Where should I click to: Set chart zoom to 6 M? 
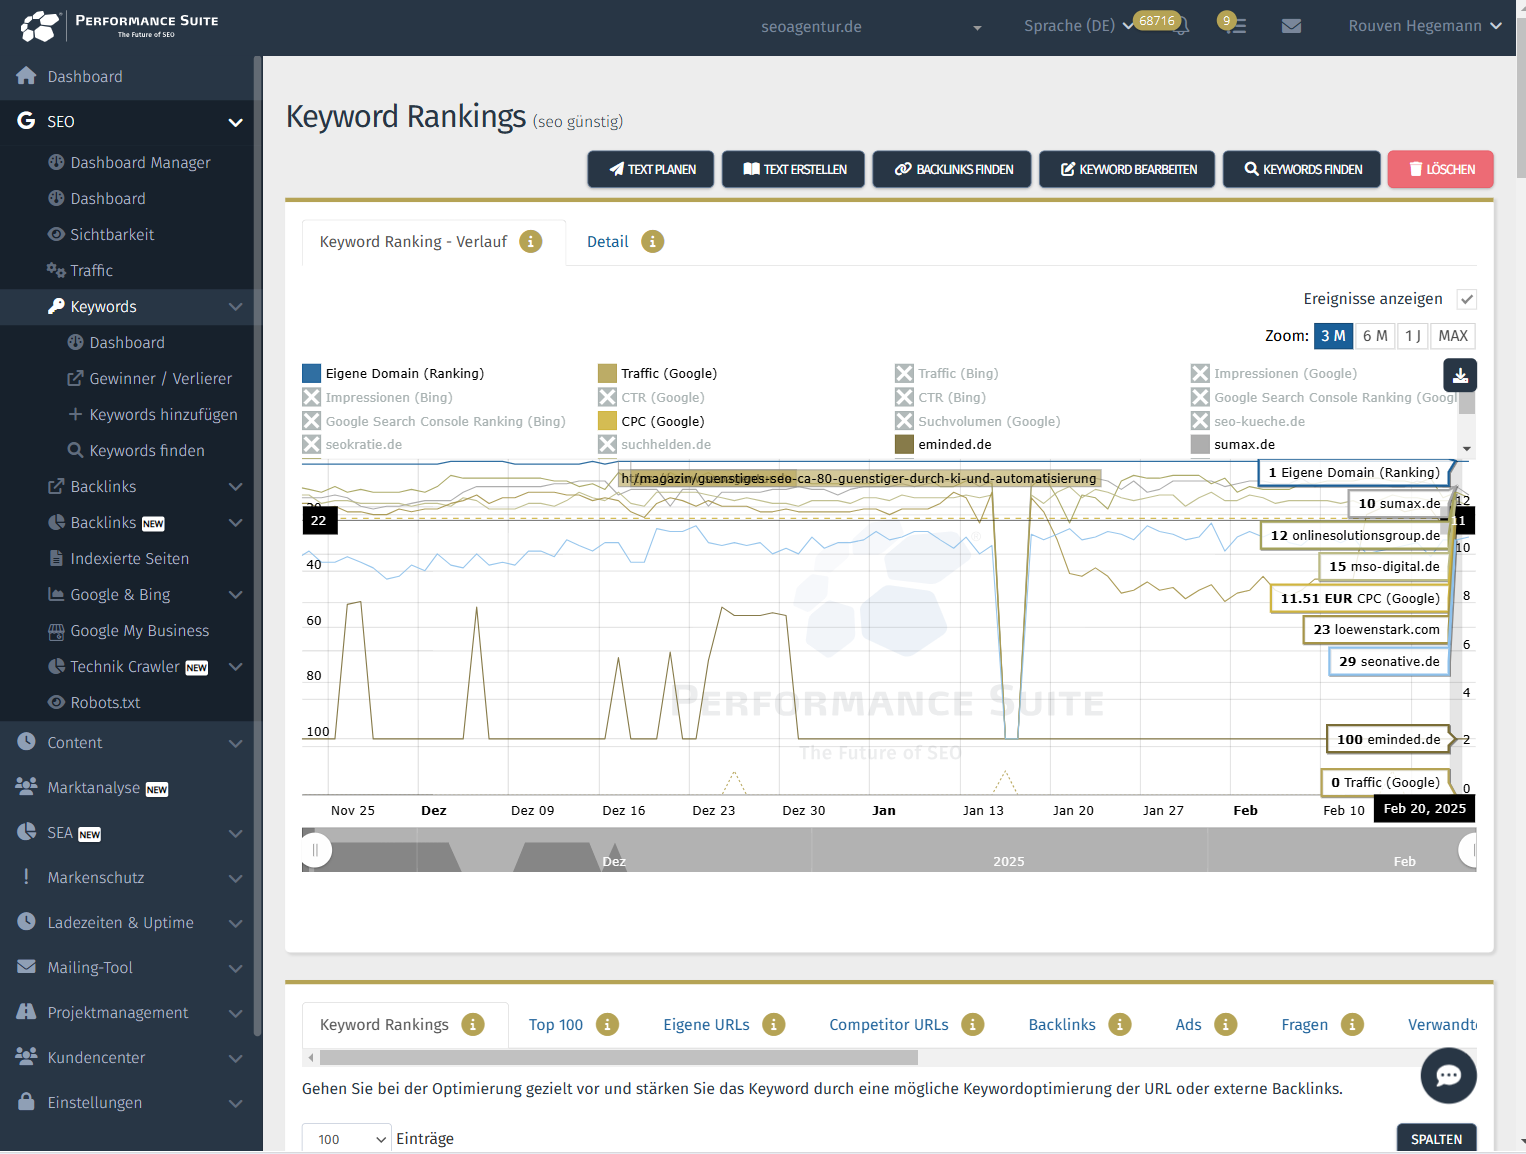(x=1375, y=336)
